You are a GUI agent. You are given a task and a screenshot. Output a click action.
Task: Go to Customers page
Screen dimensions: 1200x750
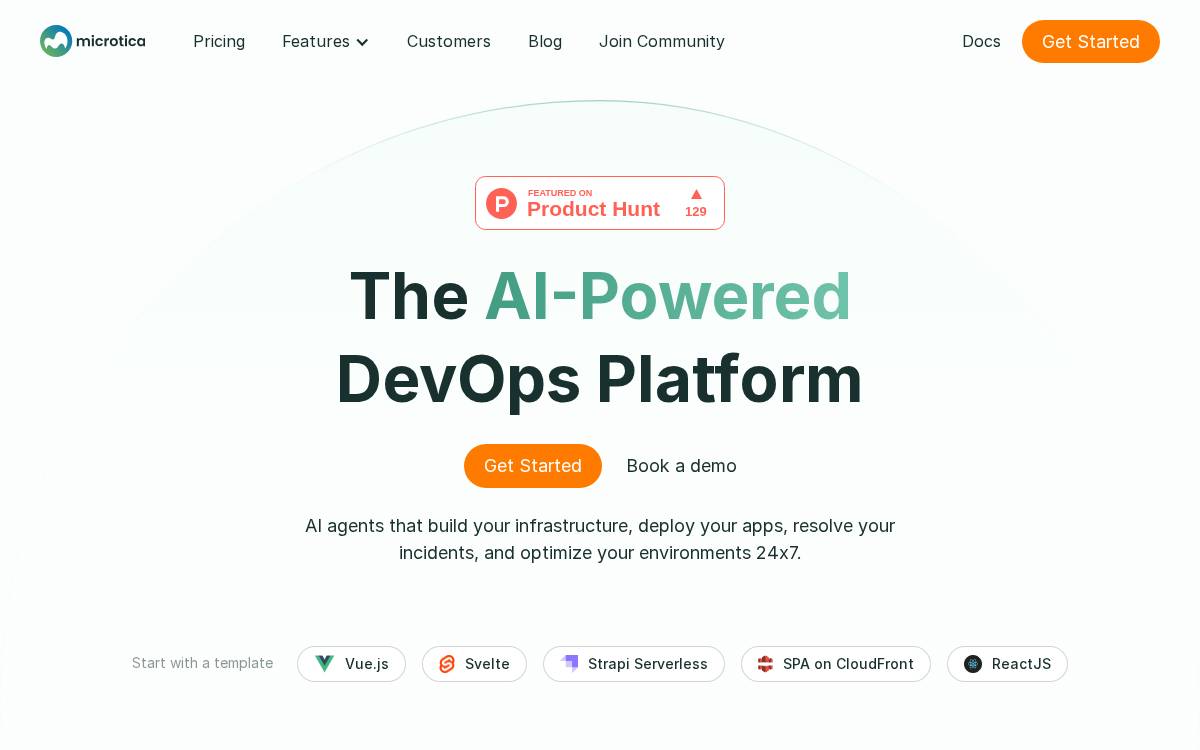coord(449,41)
